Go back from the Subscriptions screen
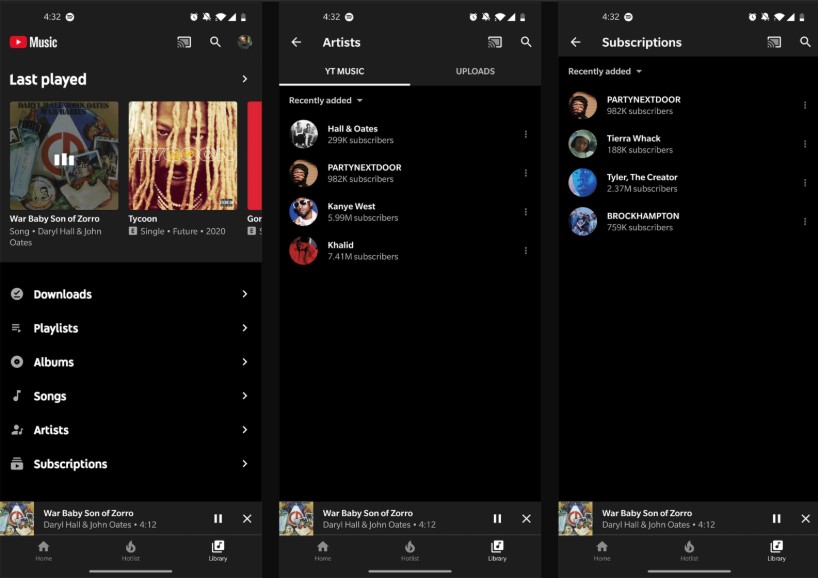Viewport: 818px width, 578px height. 575,42
